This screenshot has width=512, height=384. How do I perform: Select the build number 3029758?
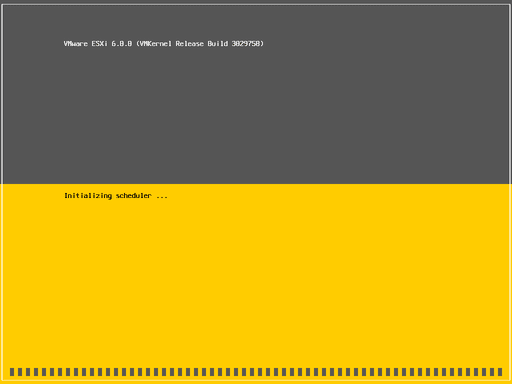point(246,44)
